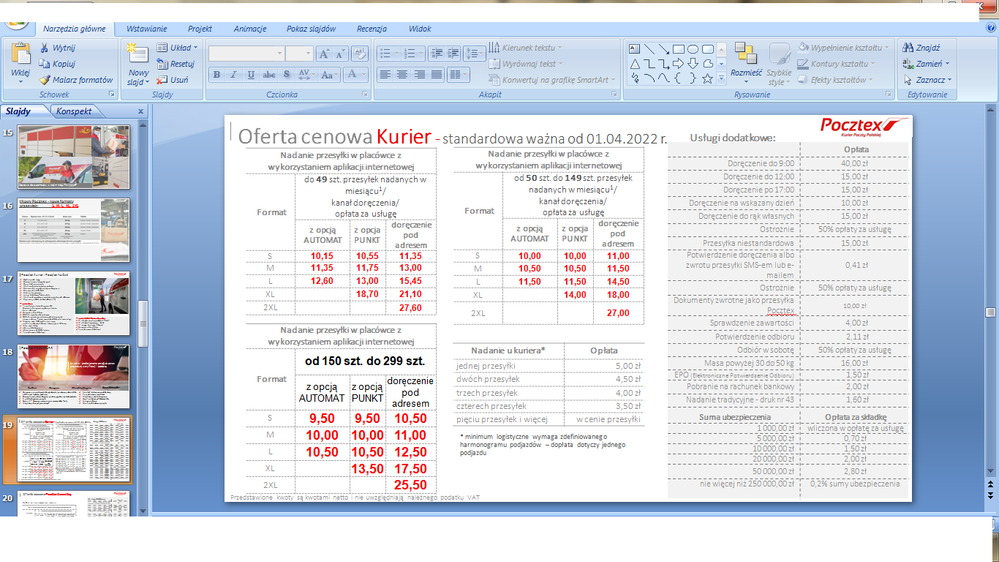Open the font name combo box
Image resolution: width=999 pixels, height=562 pixels.
coord(246,54)
